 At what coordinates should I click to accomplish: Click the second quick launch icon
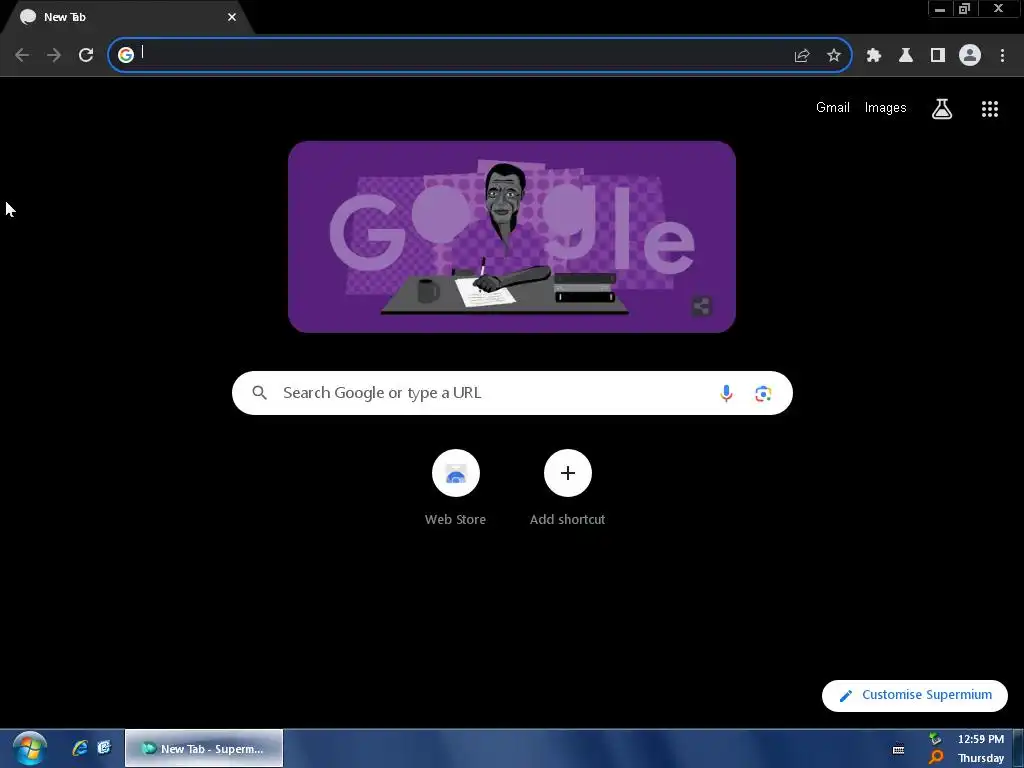[104, 748]
